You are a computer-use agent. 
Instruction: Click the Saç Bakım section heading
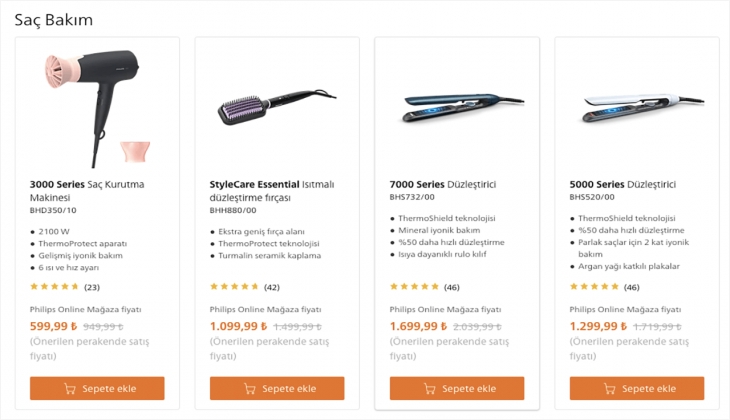click(x=53, y=20)
